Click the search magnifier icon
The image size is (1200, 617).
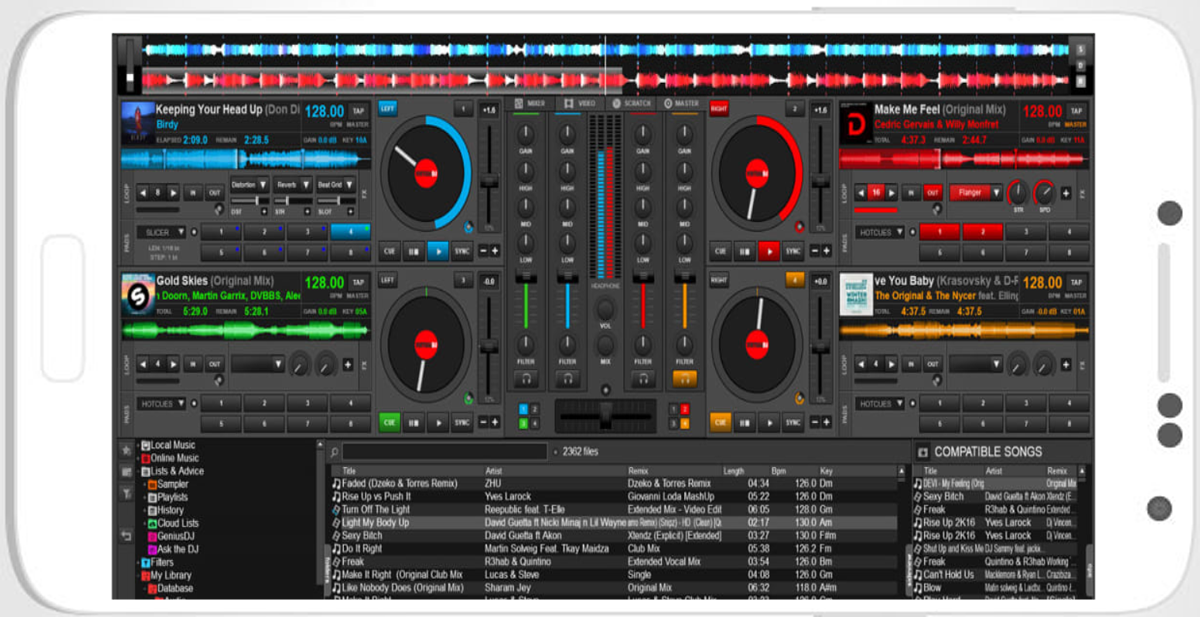click(x=336, y=452)
